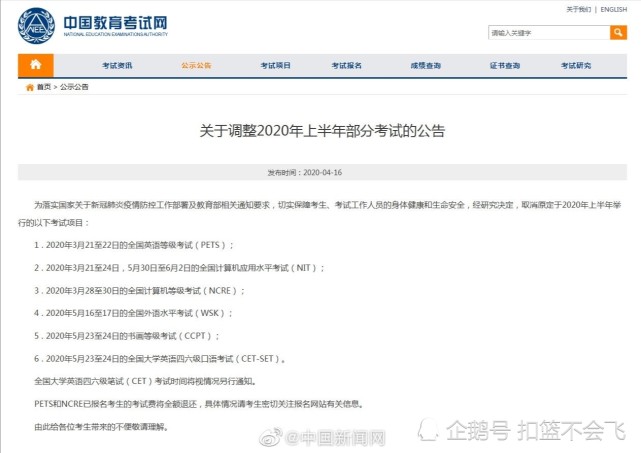Screen dimensions: 641x453
Task: Click list item 2 about NIT exam
Action: 179,268
